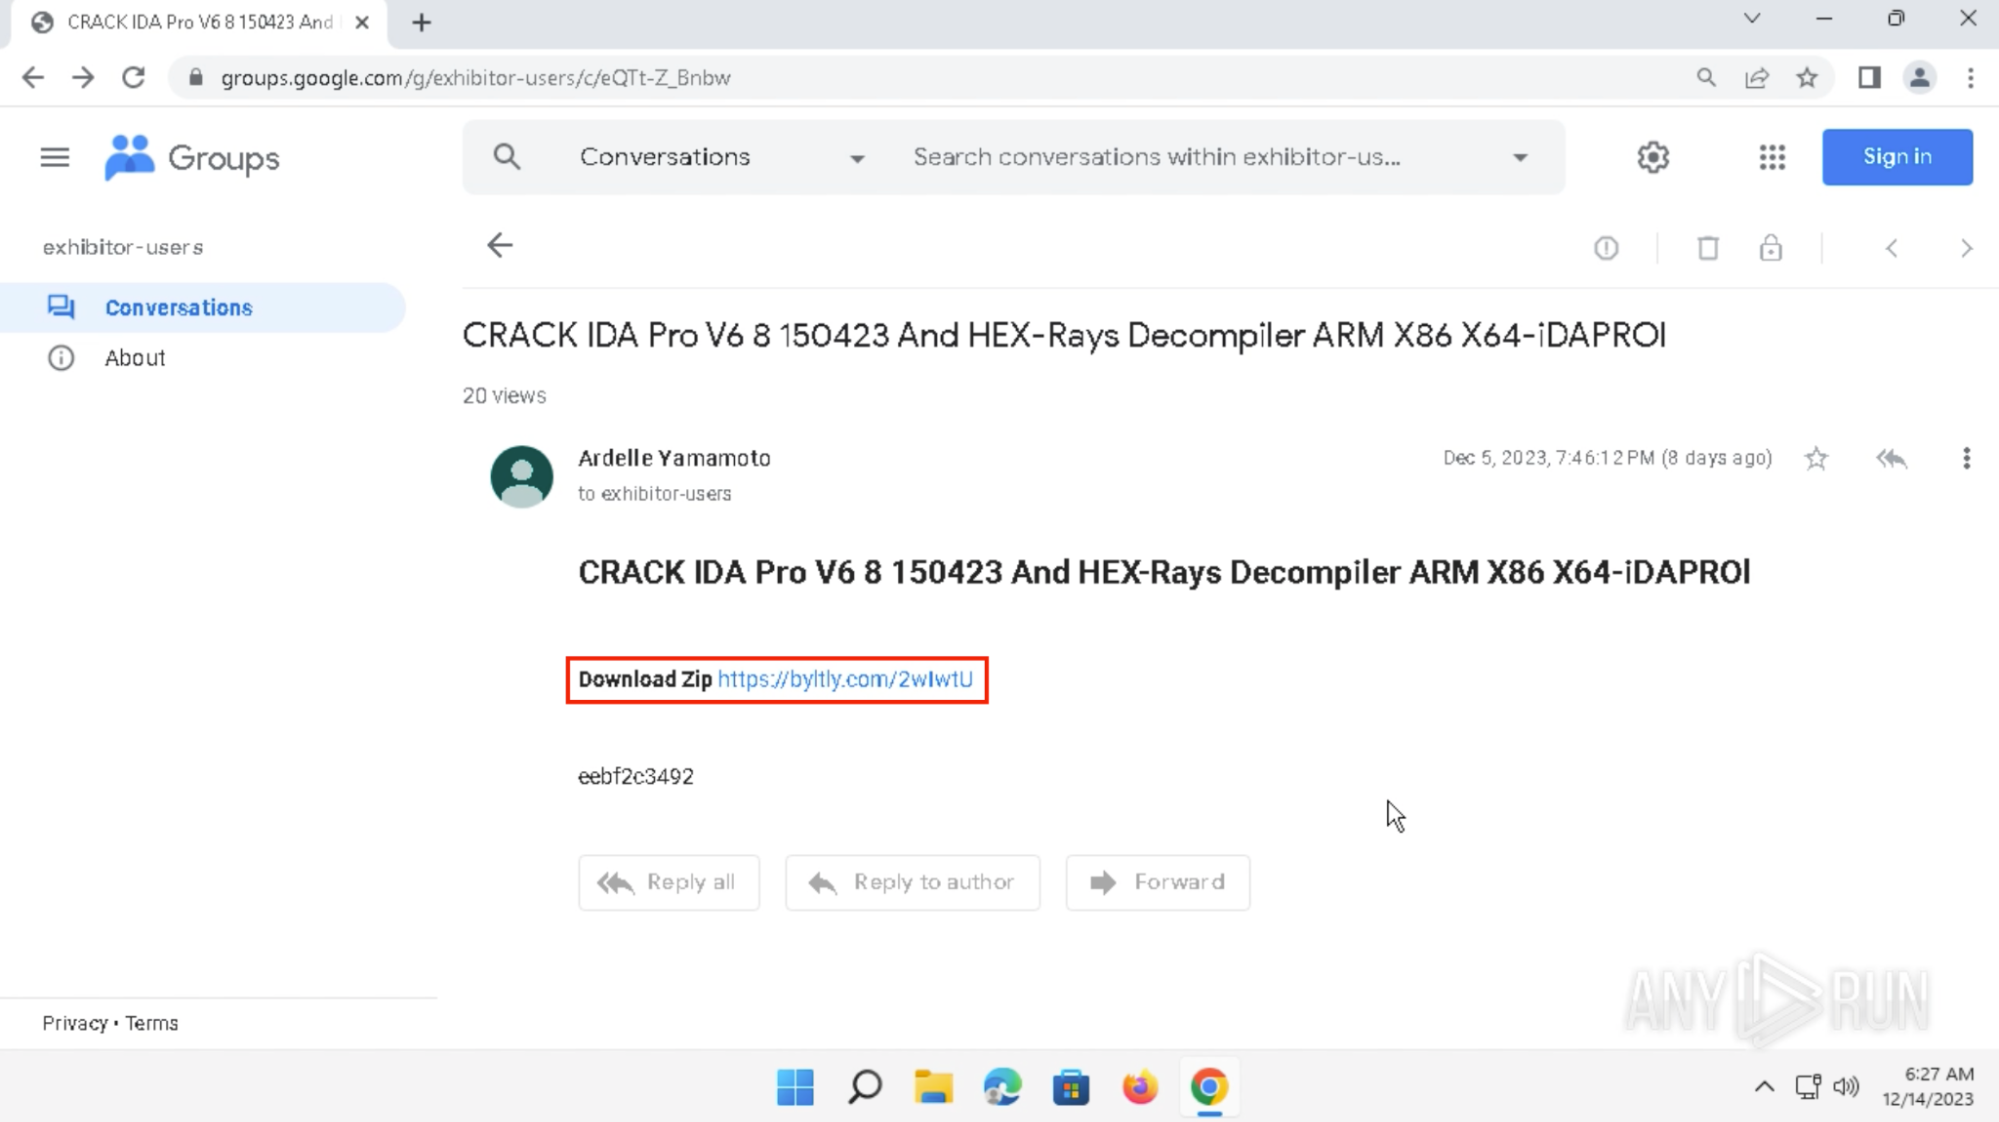Open the Groups hamburger menu
The height and width of the screenshot is (1122, 1999).
pos(54,157)
